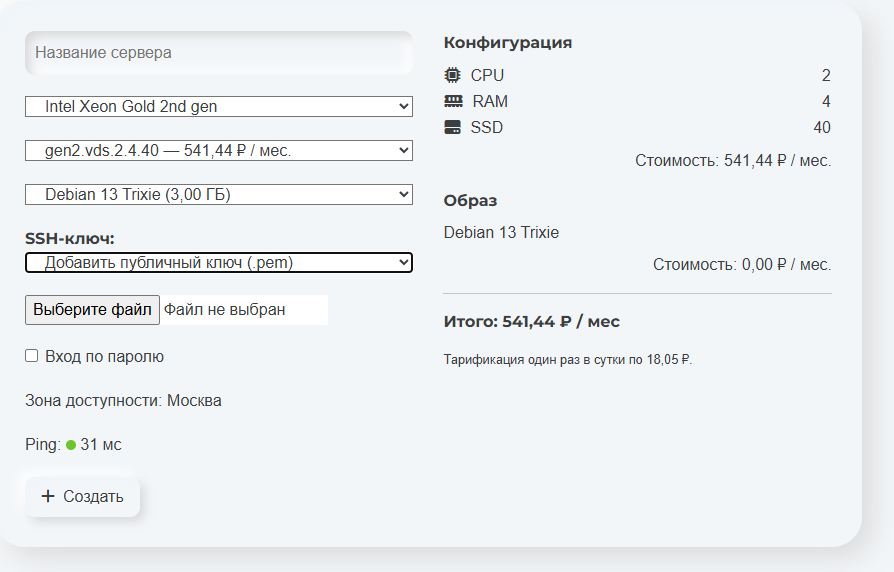Click the 'Конфигурация' heading
Screen dimensions: 894x572
(507, 43)
